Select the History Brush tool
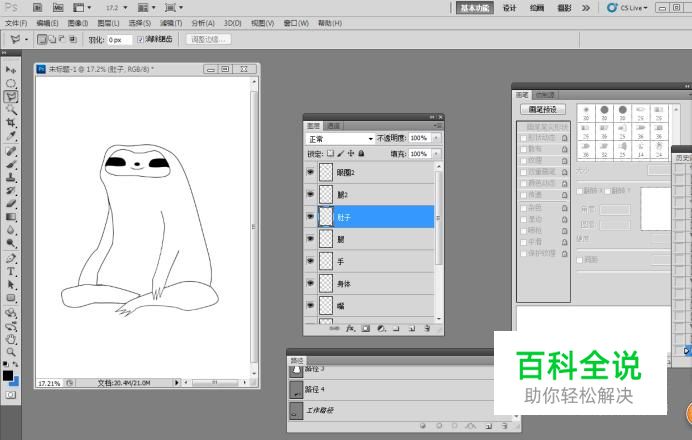The height and width of the screenshot is (440, 692). [x=11, y=191]
